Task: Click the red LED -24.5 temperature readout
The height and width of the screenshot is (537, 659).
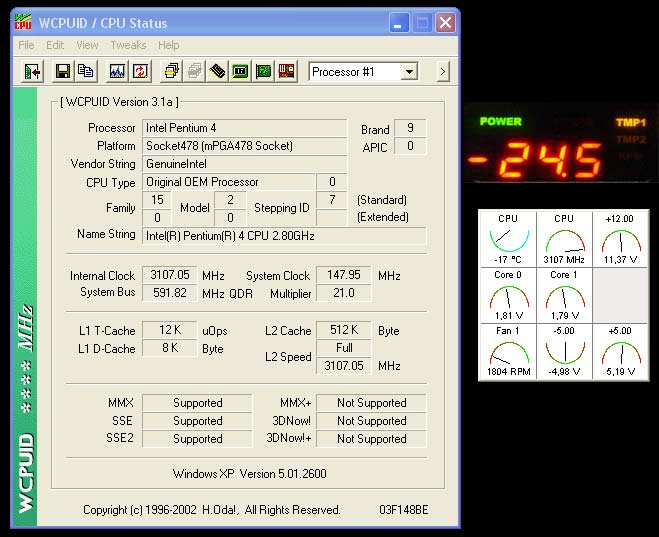Action: pos(535,159)
